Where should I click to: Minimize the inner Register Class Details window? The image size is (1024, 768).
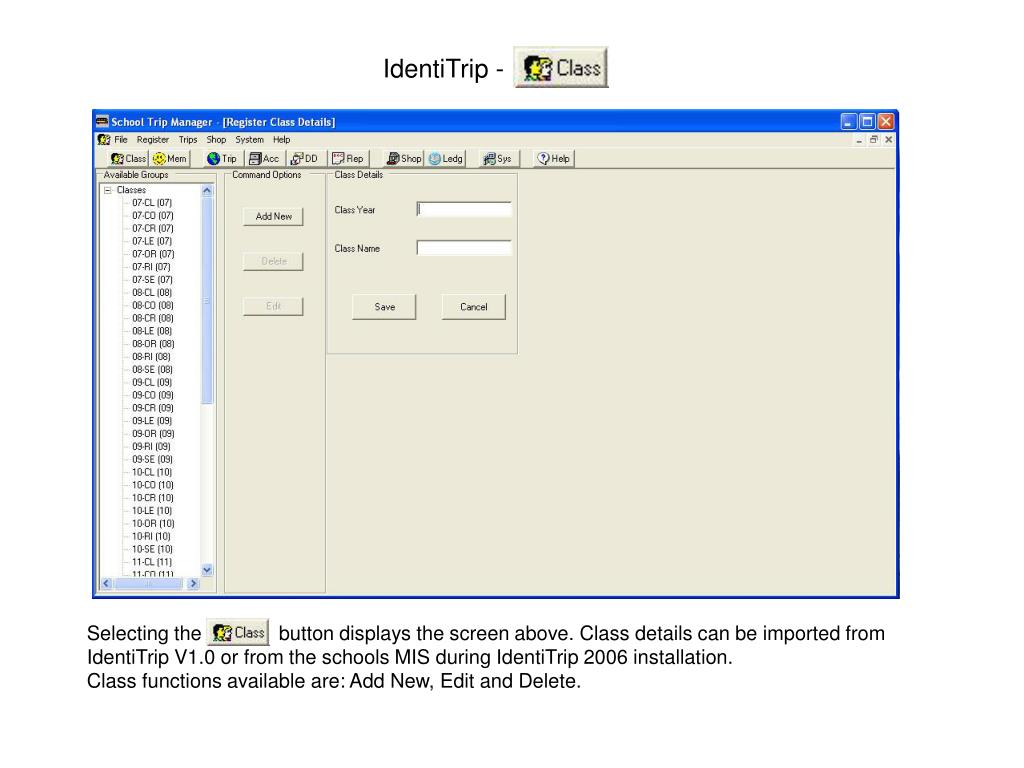pos(859,140)
